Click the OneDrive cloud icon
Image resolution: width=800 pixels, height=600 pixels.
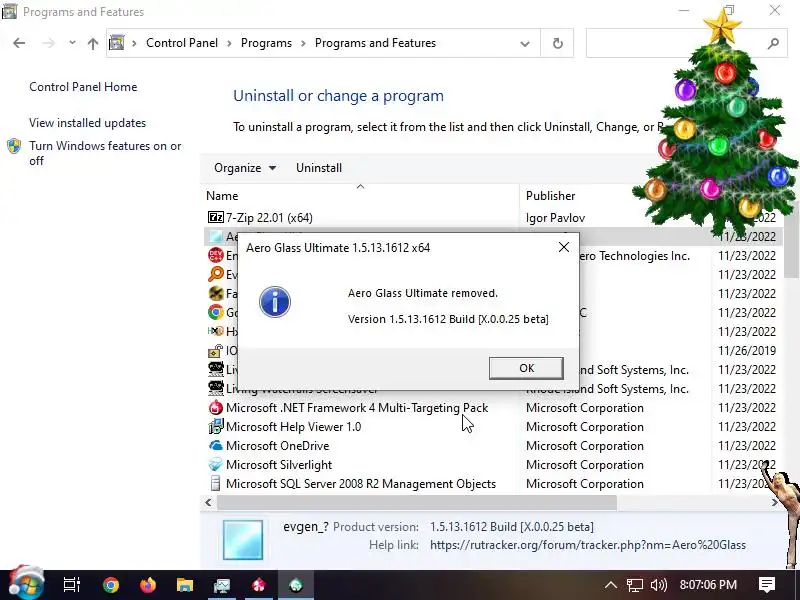tap(216, 445)
